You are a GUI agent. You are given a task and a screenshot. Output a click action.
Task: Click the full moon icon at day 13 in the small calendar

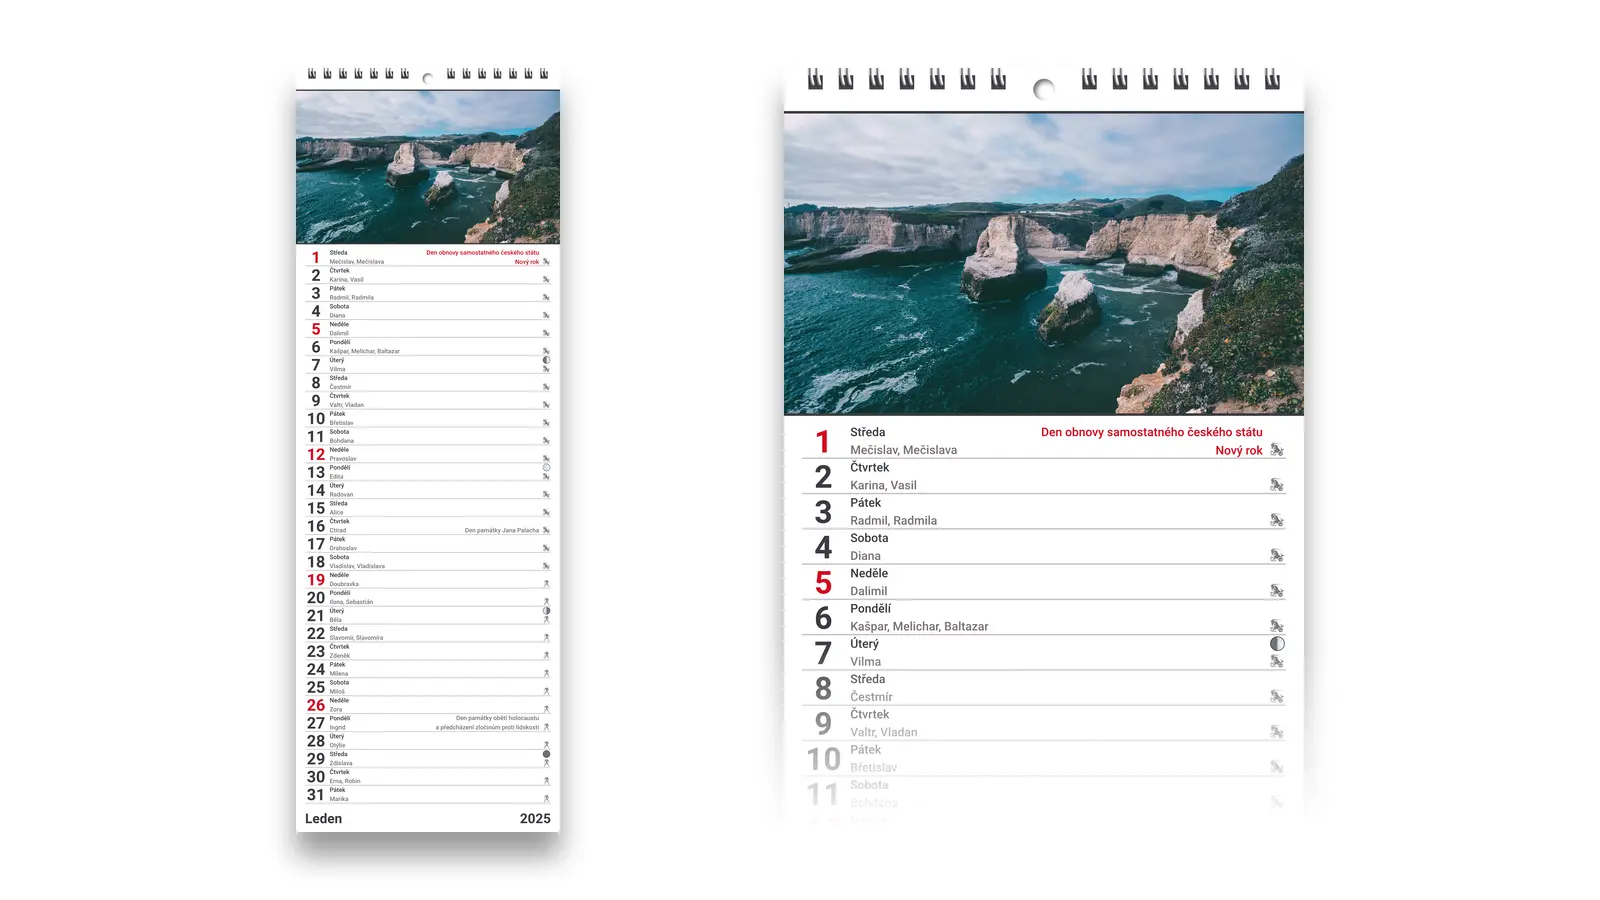pos(546,467)
